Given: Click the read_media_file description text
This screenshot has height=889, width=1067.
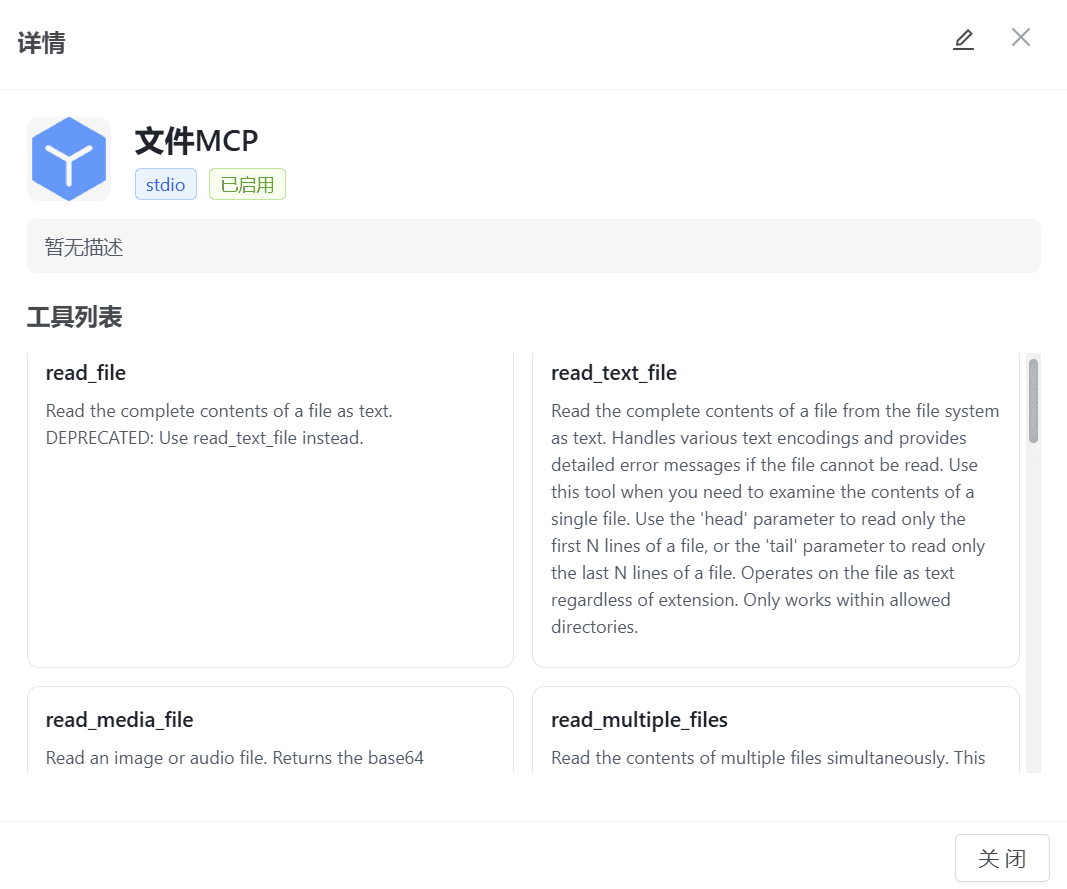Looking at the screenshot, I should click(x=235, y=758).
